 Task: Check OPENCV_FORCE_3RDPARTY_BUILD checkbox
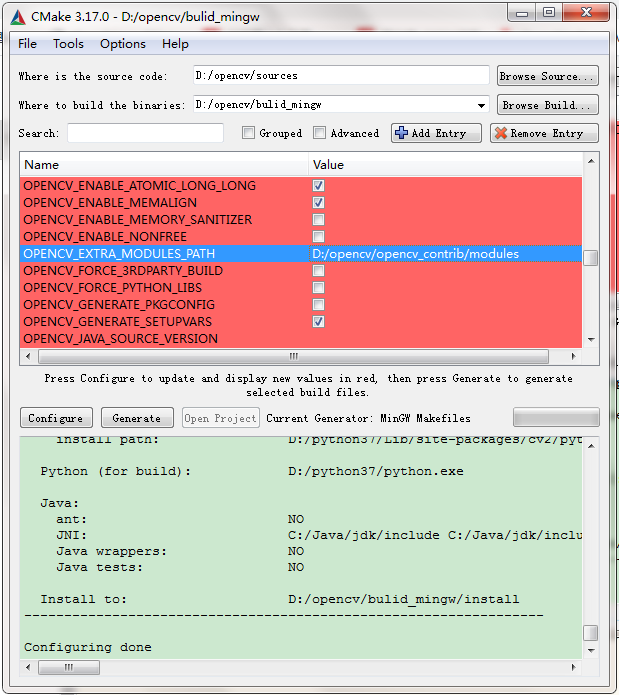[x=318, y=270]
